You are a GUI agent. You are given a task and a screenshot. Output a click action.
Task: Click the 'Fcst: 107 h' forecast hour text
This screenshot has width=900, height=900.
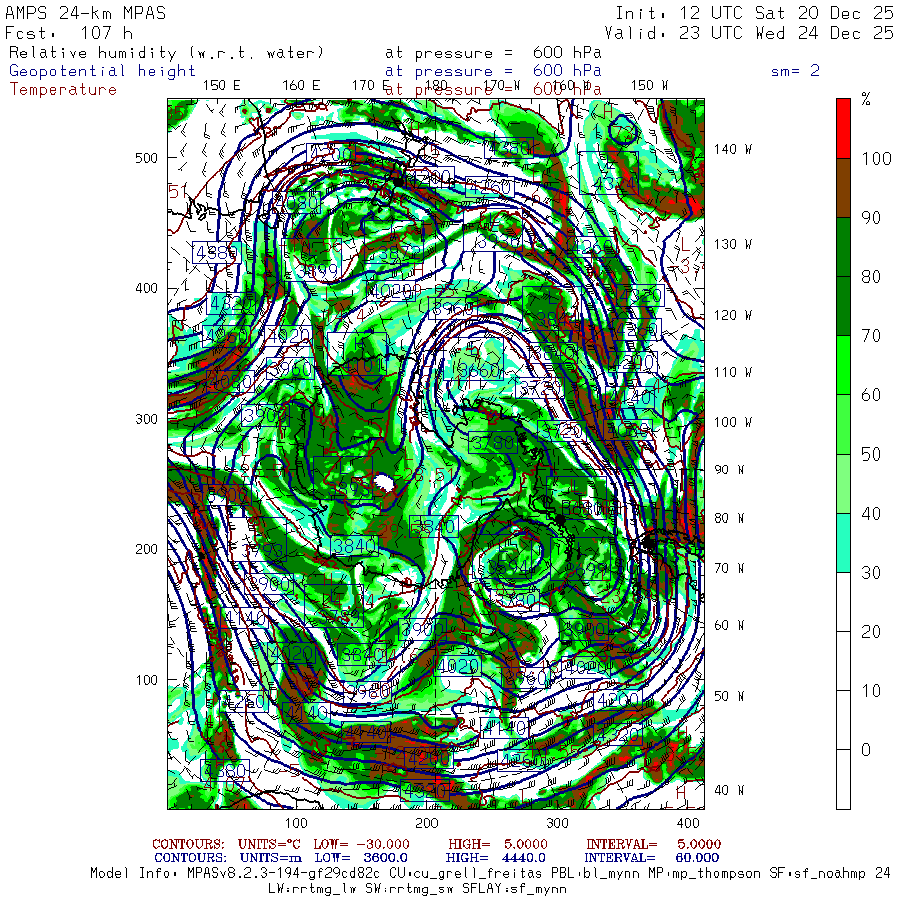[69, 33]
